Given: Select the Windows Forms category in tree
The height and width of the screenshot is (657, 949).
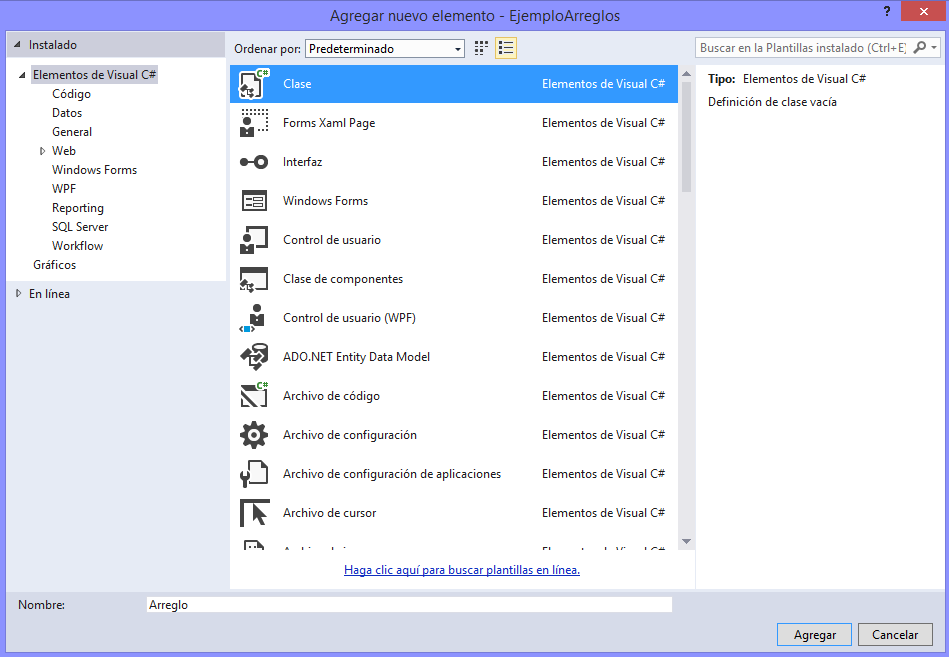Looking at the screenshot, I should pyautogui.click(x=94, y=170).
